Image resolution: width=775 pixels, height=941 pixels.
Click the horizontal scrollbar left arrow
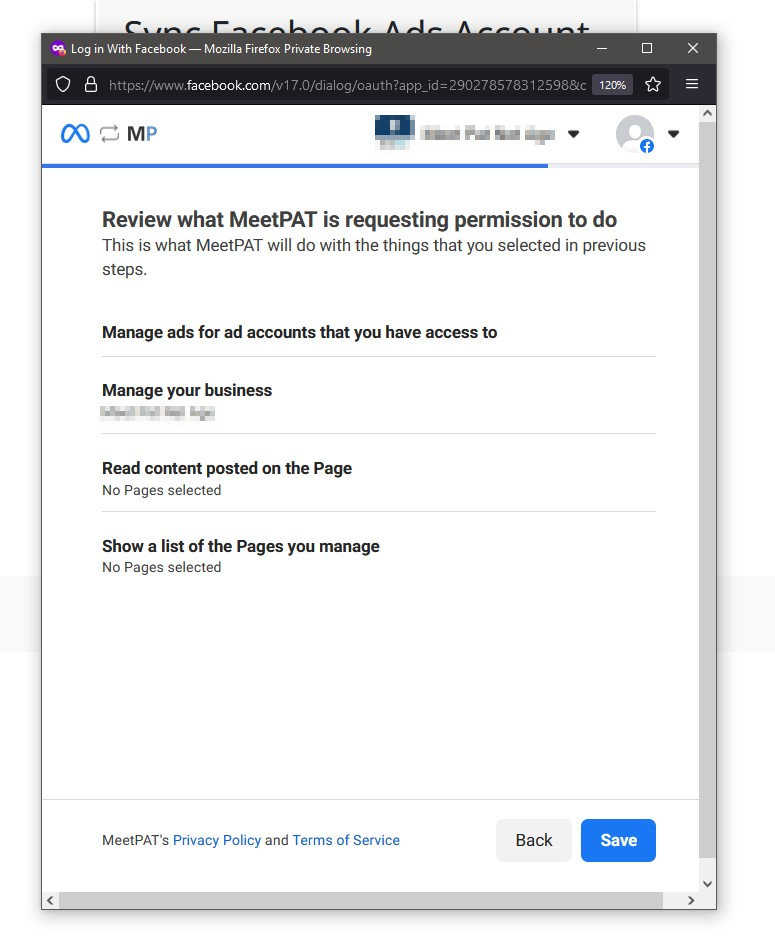[51, 901]
